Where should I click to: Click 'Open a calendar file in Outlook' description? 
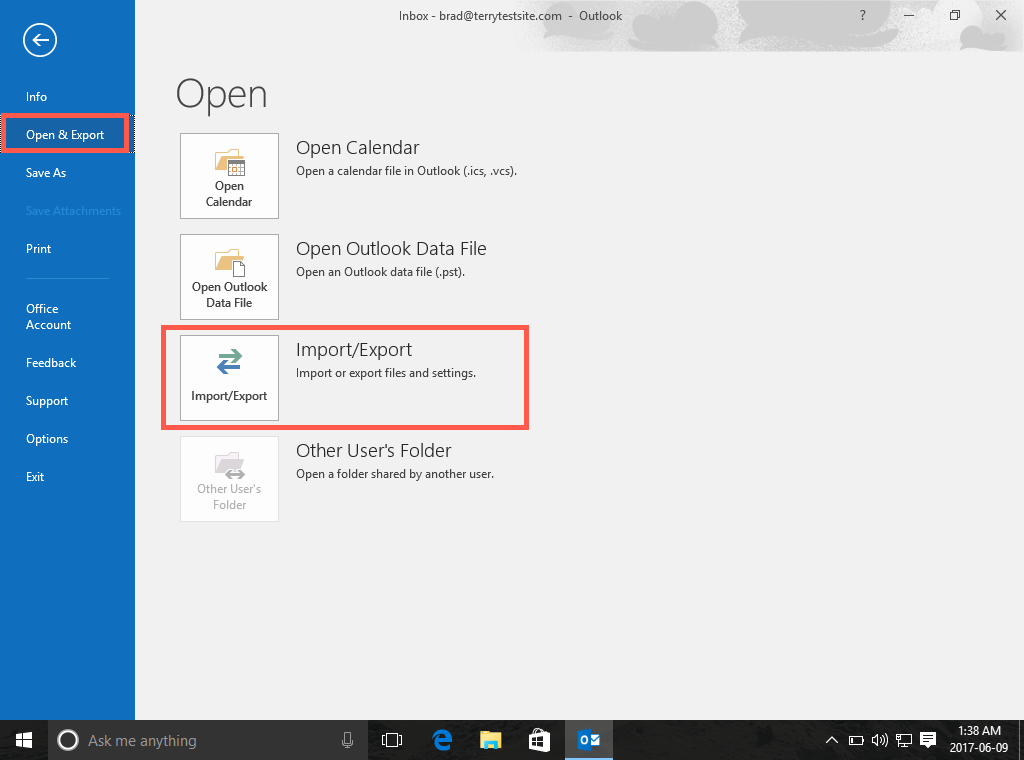[x=406, y=171]
